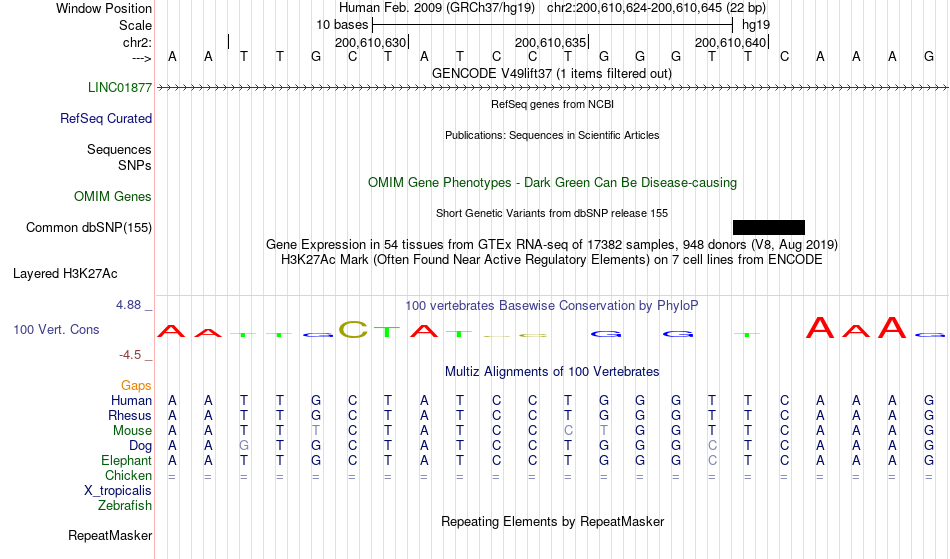950x559 pixels.
Task: Select the Human alignment row label
Action: point(131,401)
